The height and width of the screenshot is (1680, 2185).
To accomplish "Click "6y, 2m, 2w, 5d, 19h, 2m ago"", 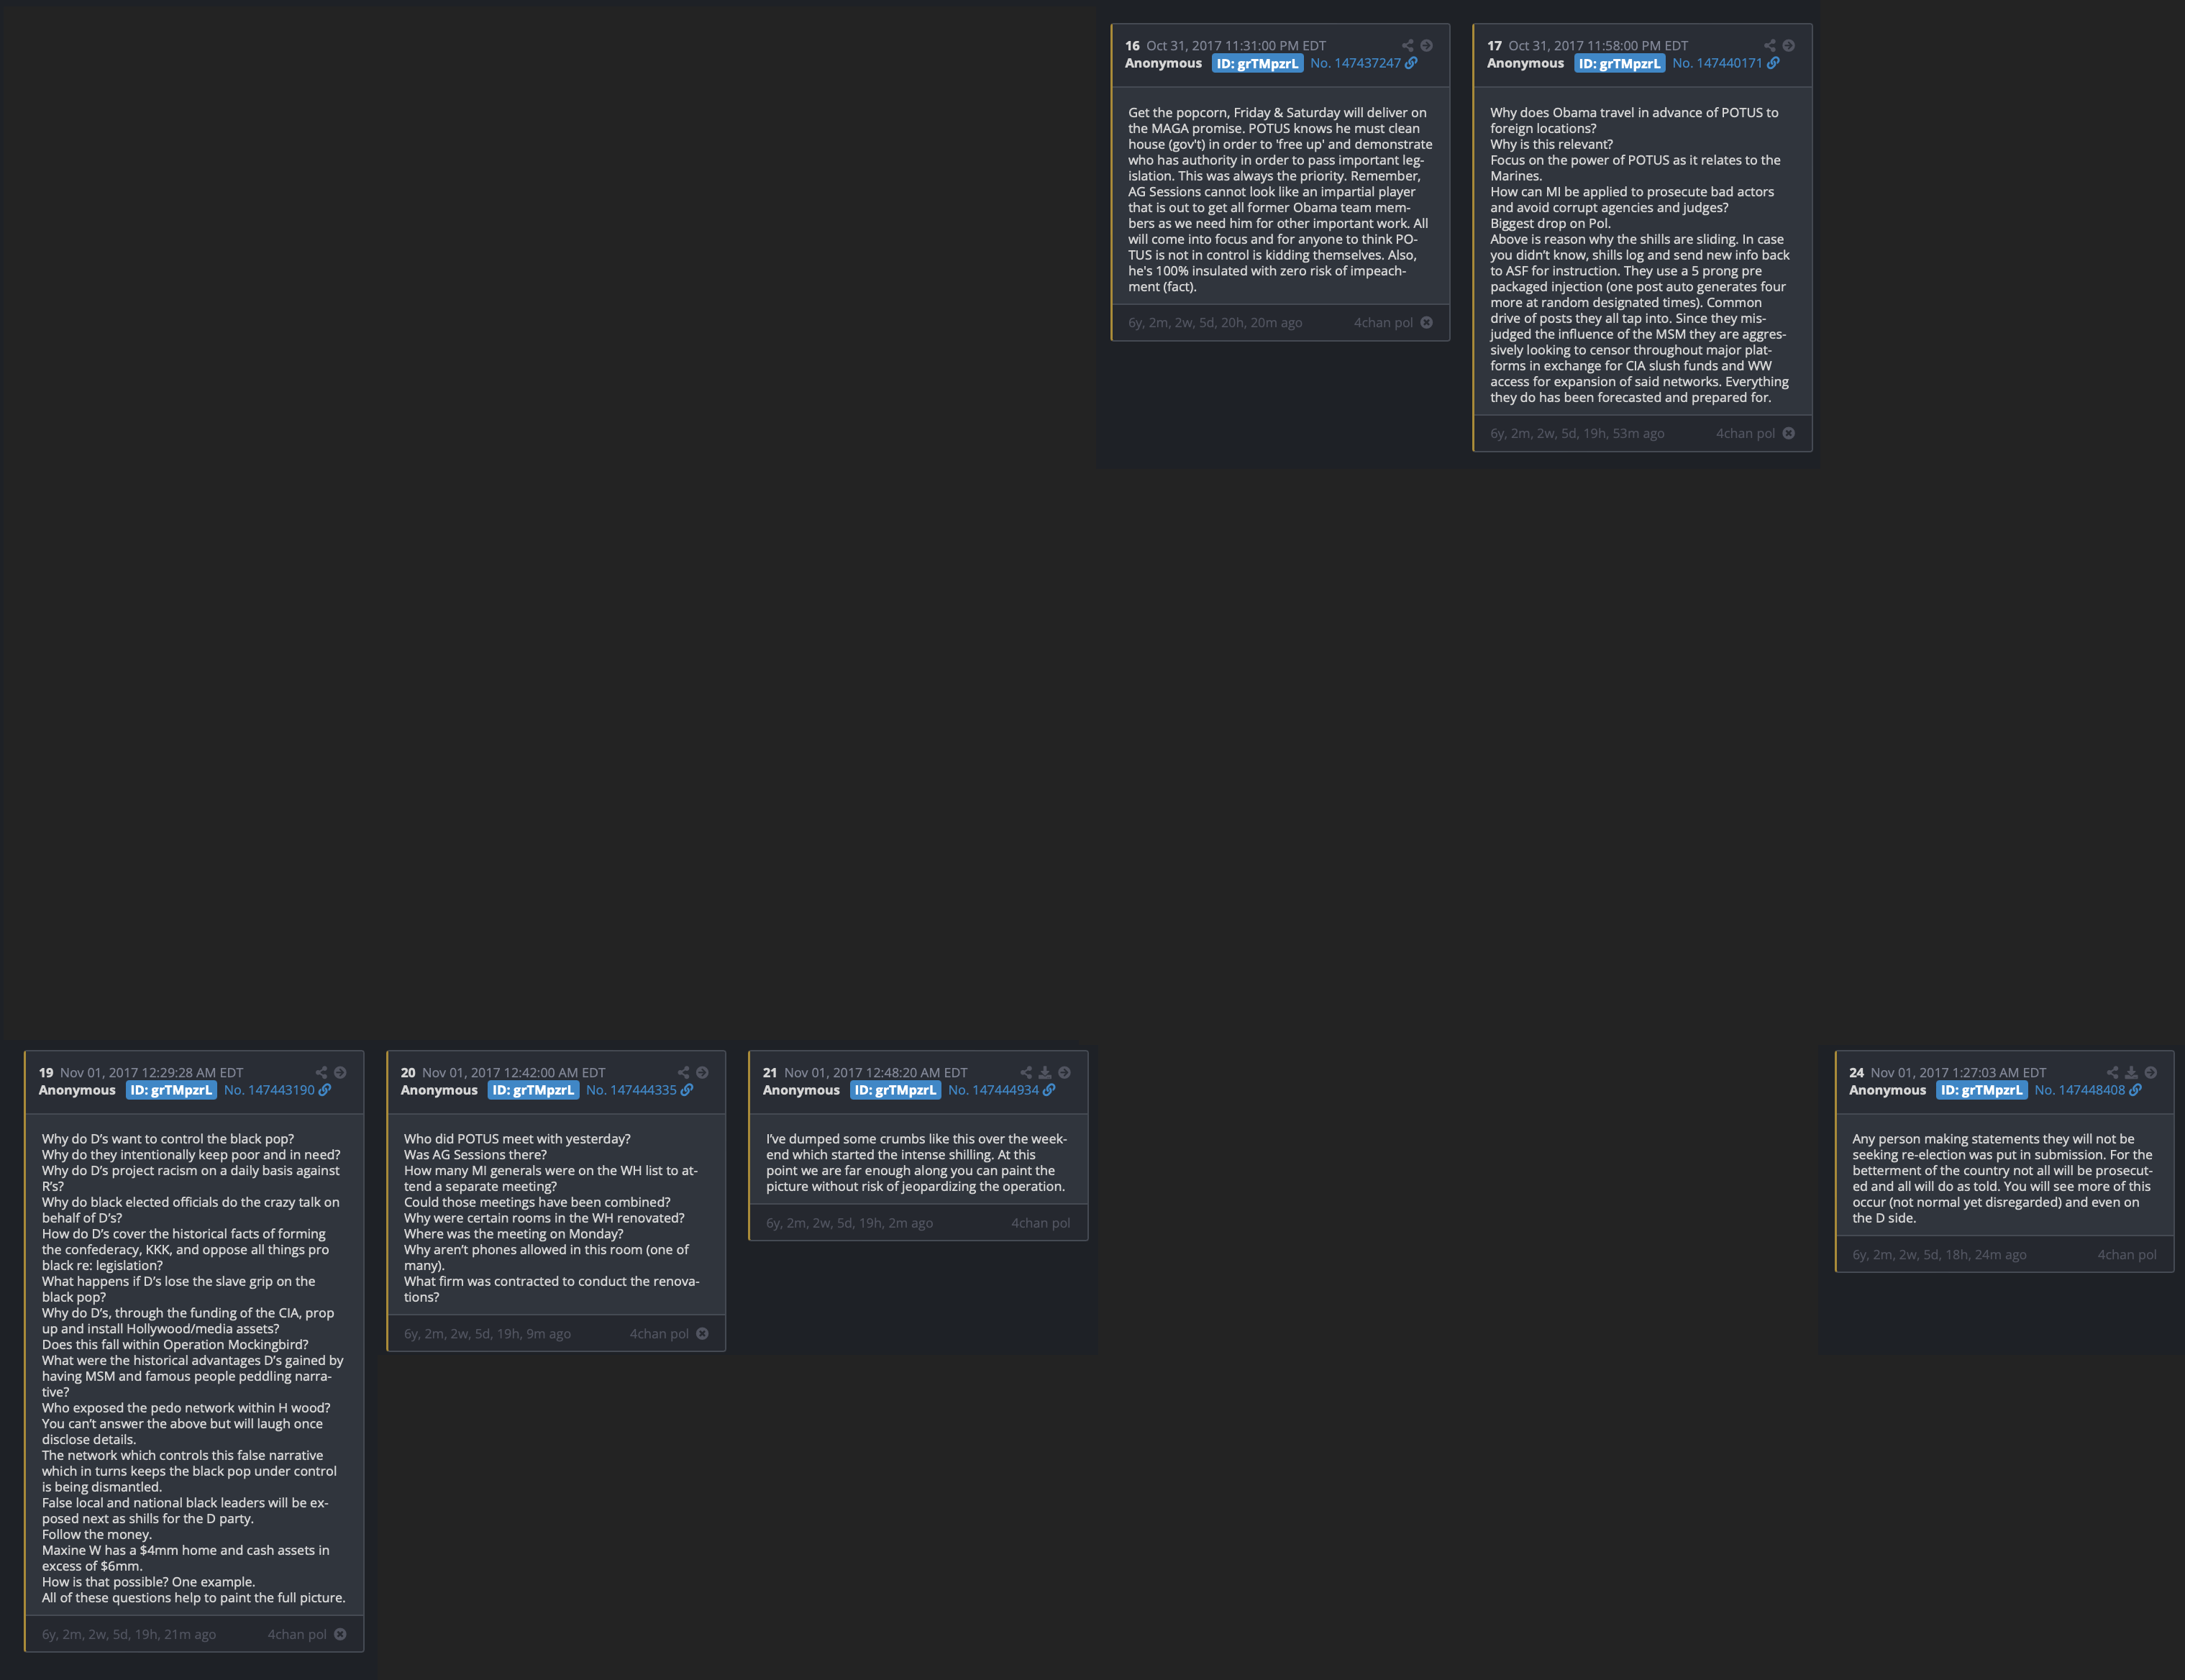I will pyautogui.click(x=849, y=1223).
